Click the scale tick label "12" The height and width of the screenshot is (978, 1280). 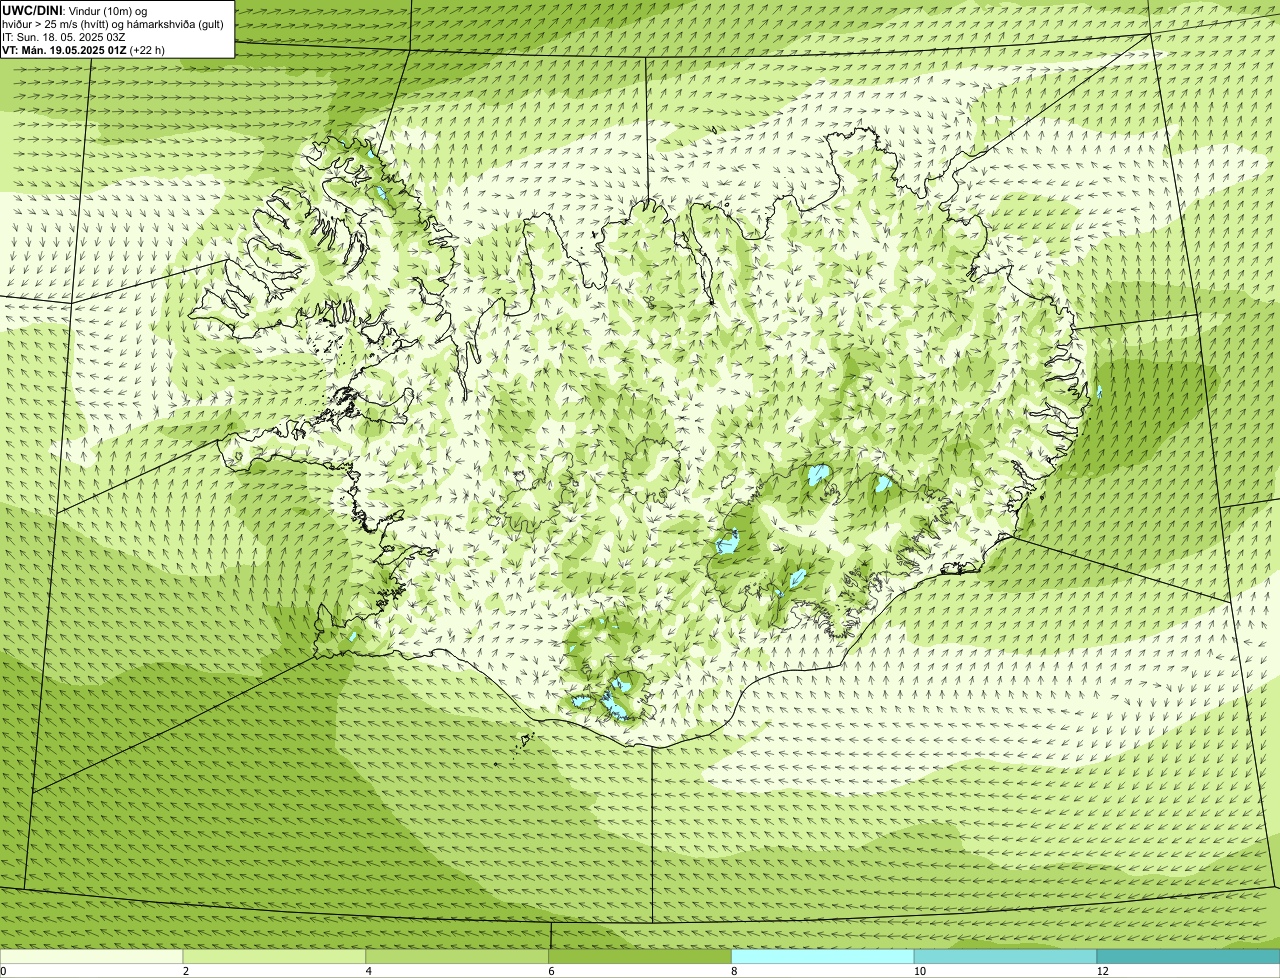point(1101,971)
